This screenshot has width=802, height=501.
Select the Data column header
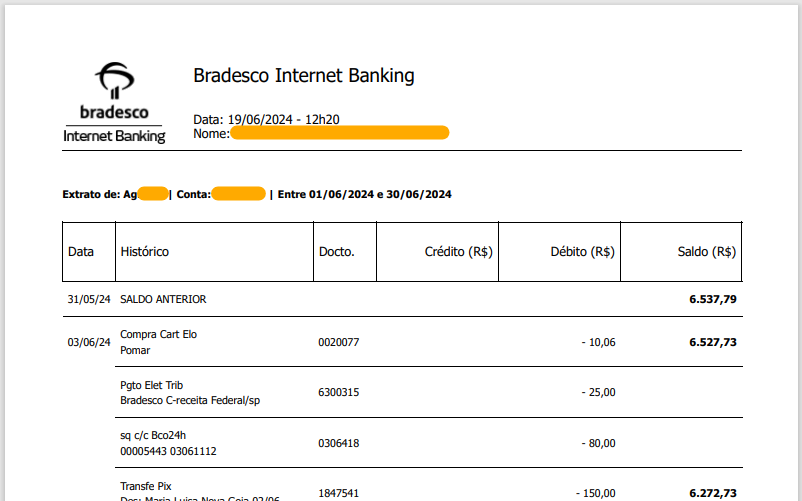tap(81, 252)
